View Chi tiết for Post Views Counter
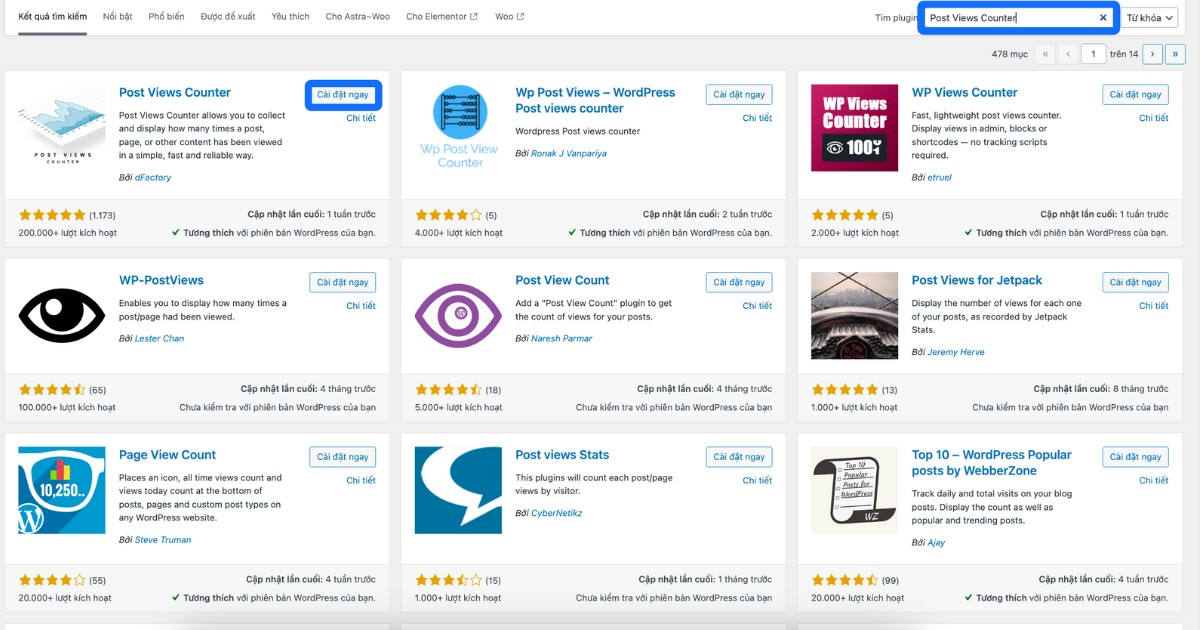The image size is (1200, 630). [x=361, y=118]
